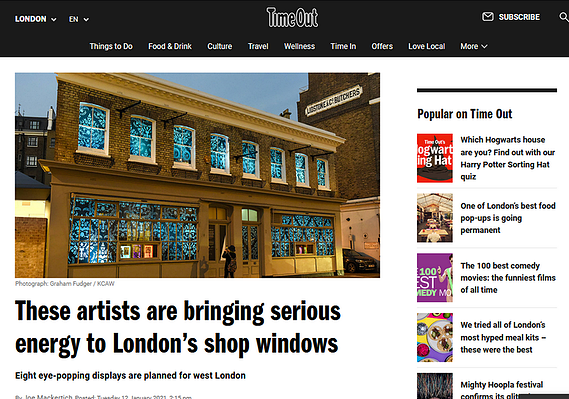The image size is (569, 399).
Task: Open the Hogwarts Sorting Hat thumbnail
Action: click(x=435, y=158)
